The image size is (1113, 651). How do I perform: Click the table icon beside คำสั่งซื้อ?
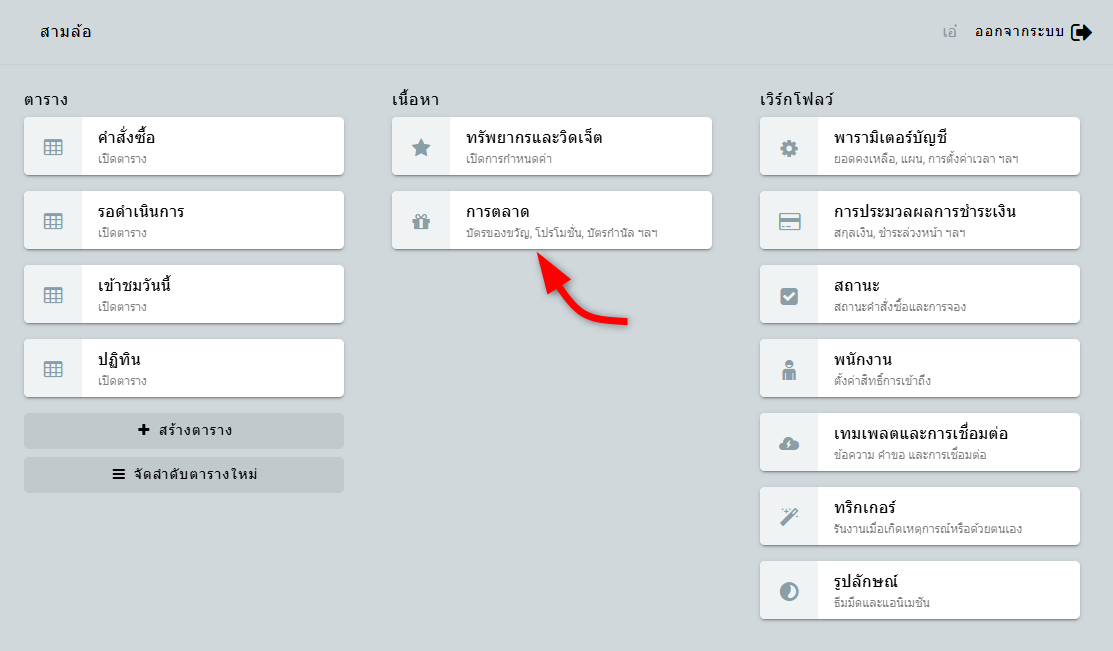(53, 147)
